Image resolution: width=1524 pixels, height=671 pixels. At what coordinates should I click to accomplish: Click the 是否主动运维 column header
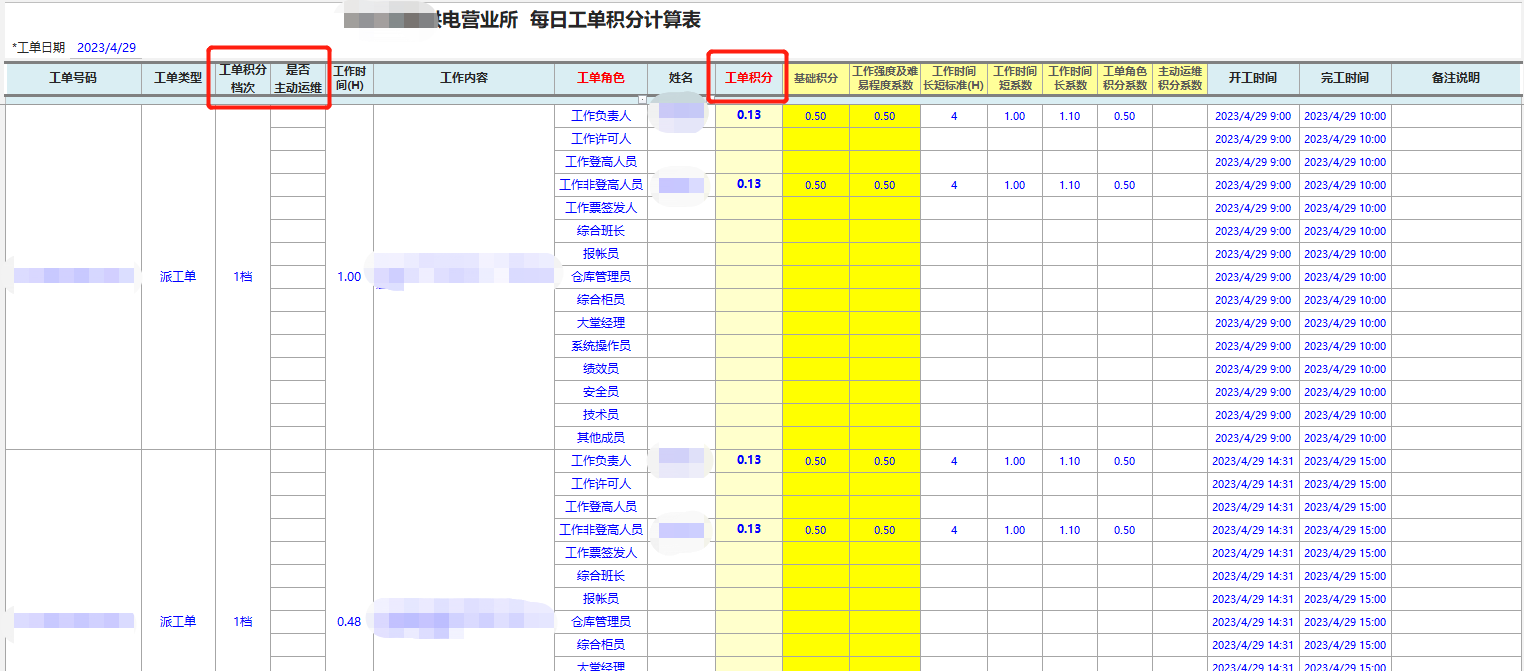coord(298,78)
